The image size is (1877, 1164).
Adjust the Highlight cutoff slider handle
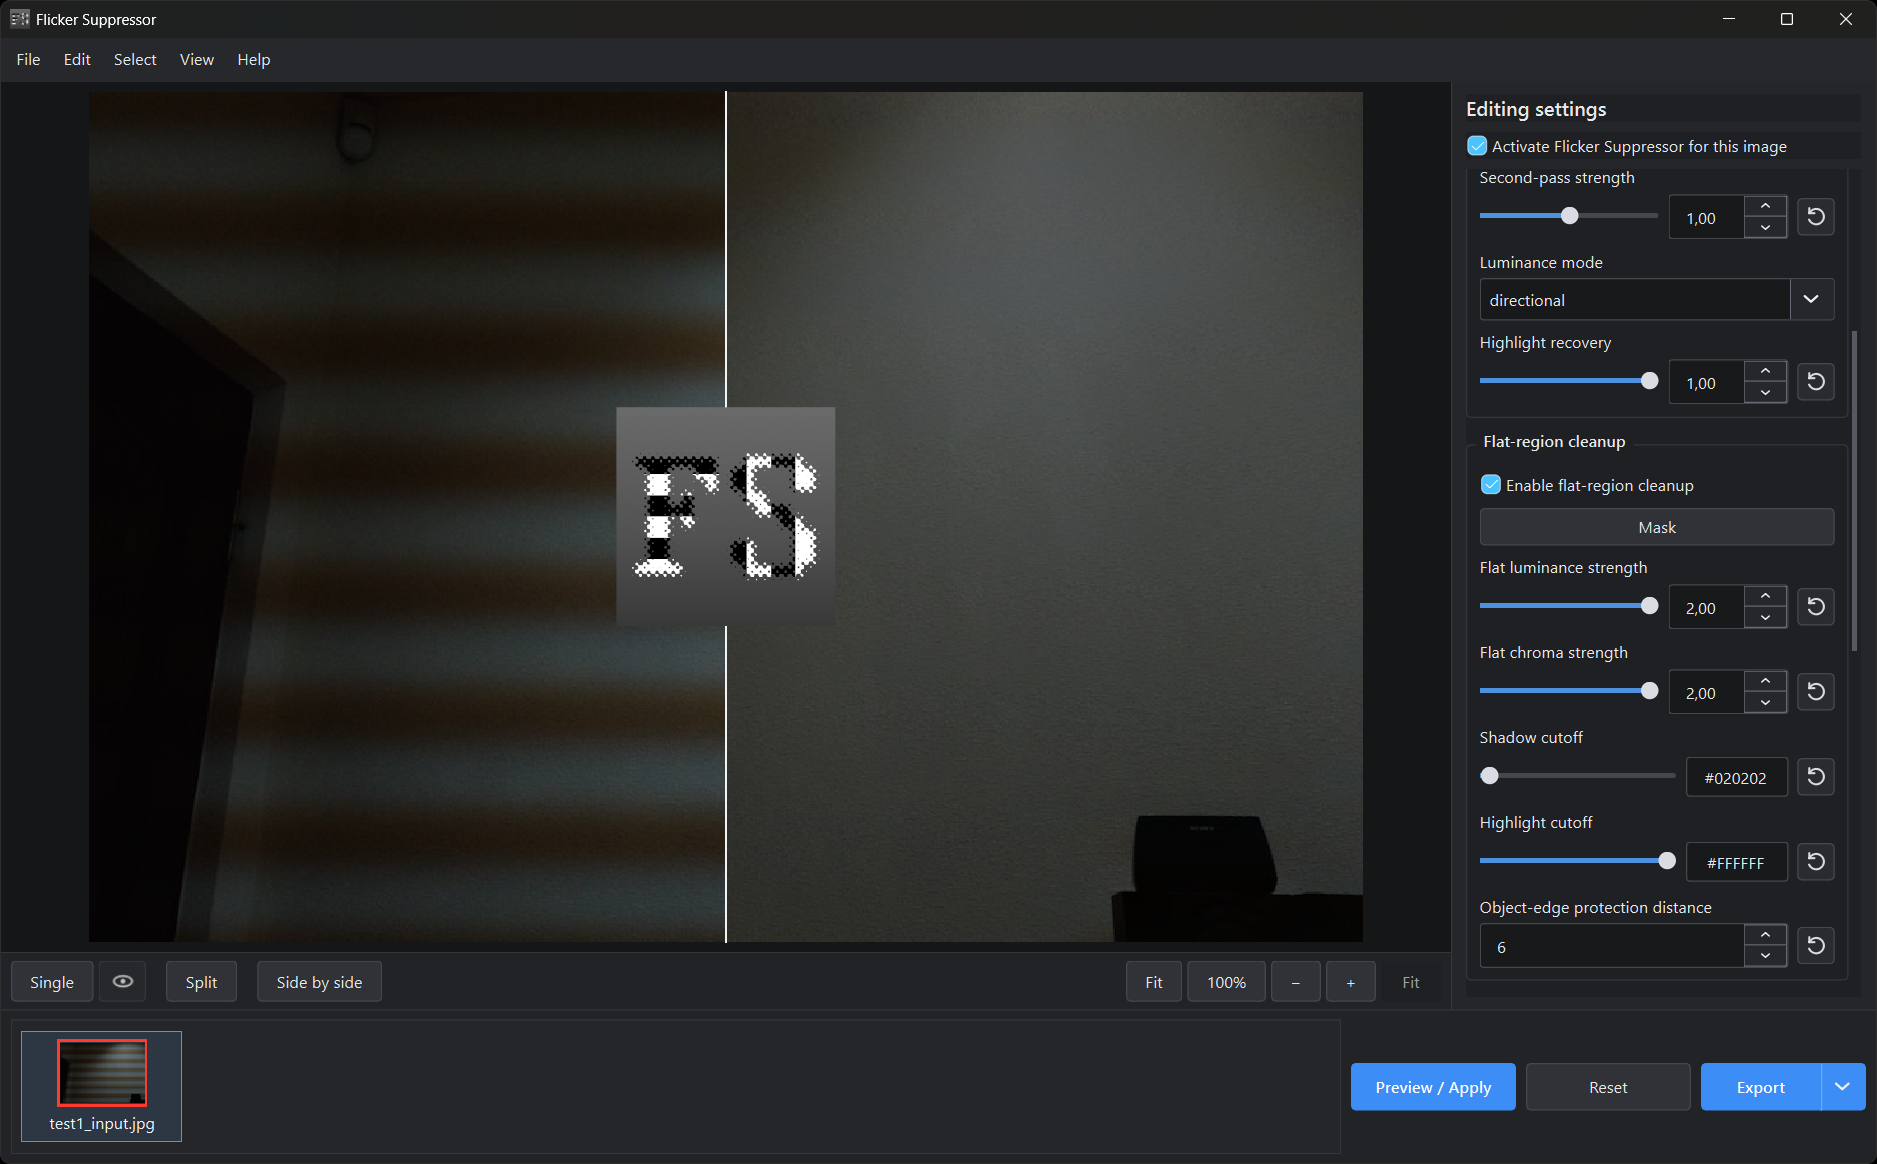[1666, 861]
